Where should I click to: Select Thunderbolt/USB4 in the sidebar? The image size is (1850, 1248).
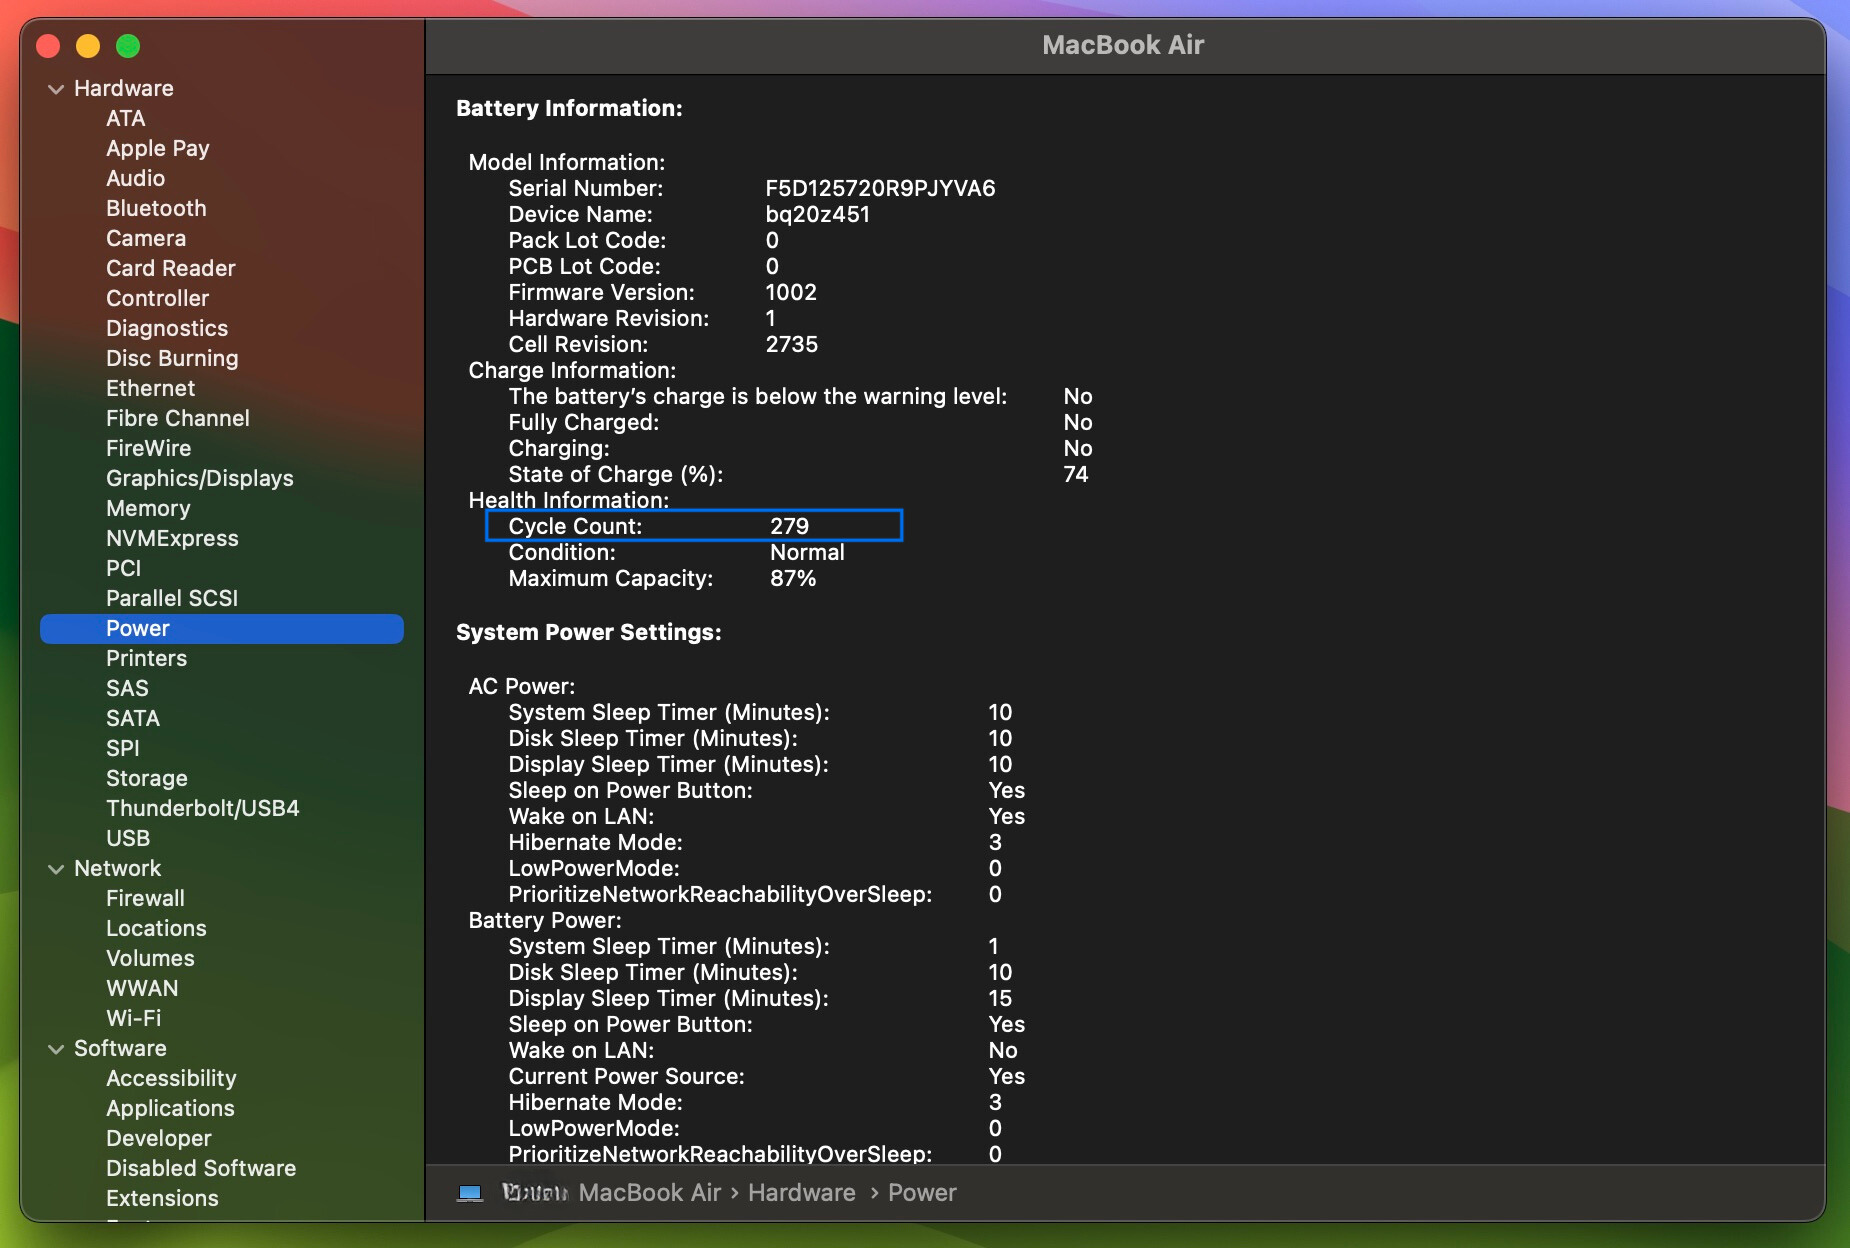pos(203,808)
